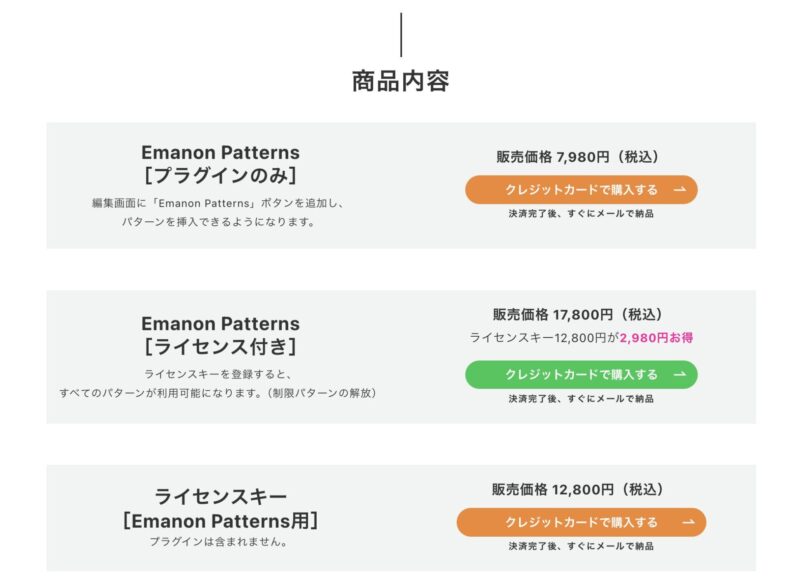The image size is (800, 588).
Task: Click the 販売価格 12,800円 price text
Action: (578, 486)
